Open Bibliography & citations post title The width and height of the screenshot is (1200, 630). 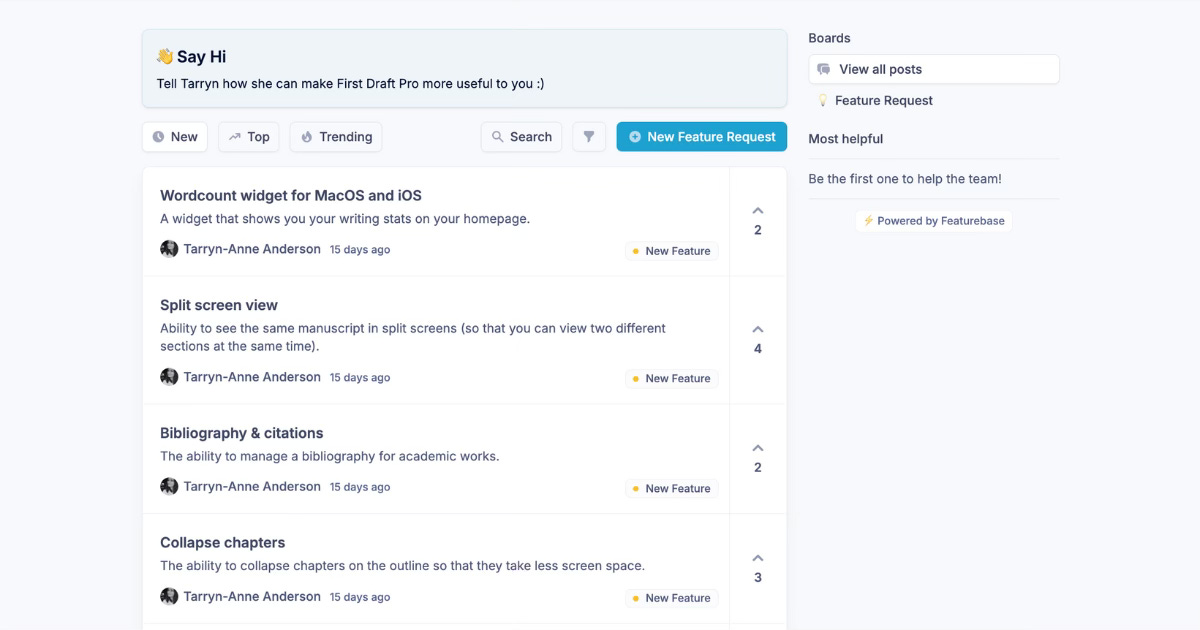(242, 433)
